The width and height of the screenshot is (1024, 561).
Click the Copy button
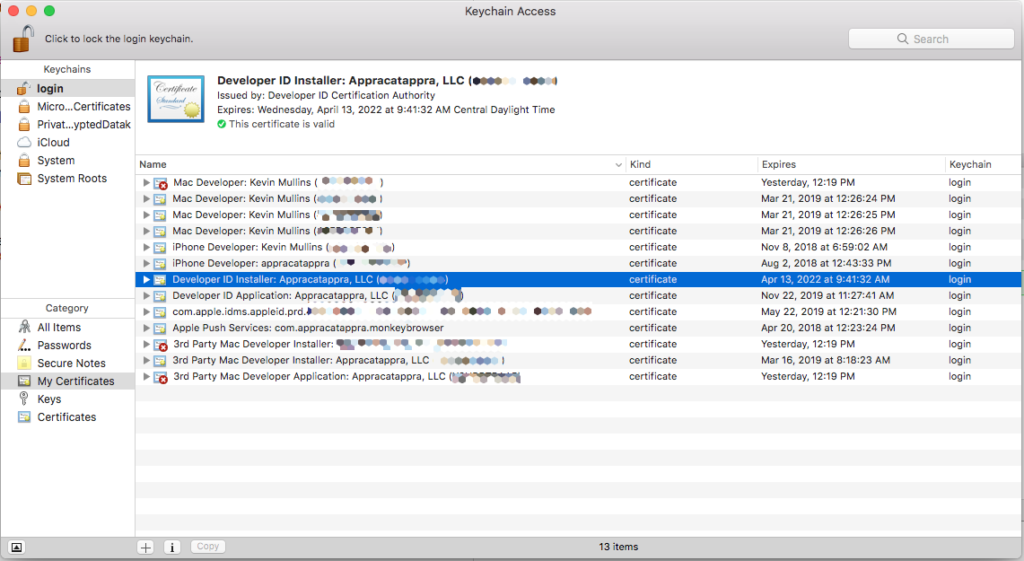click(x=208, y=547)
